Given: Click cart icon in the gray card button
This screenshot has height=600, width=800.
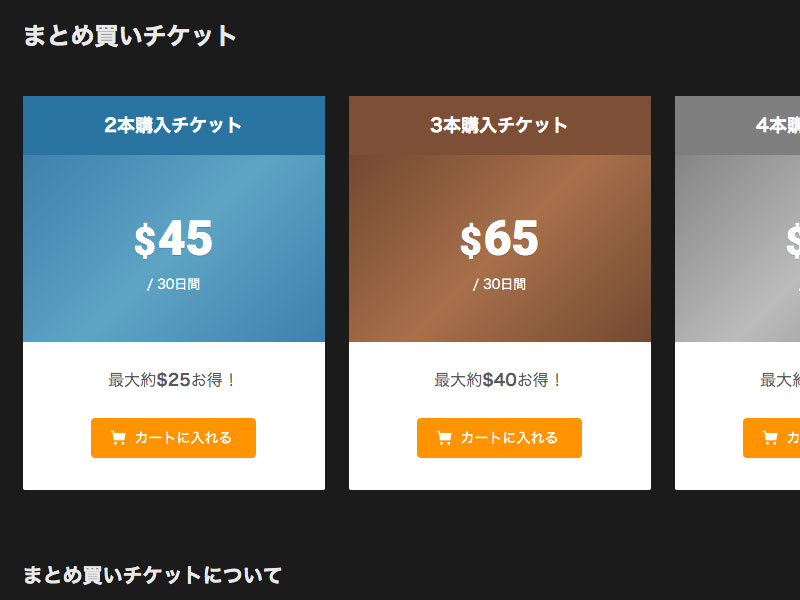Looking at the screenshot, I should tap(770, 438).
